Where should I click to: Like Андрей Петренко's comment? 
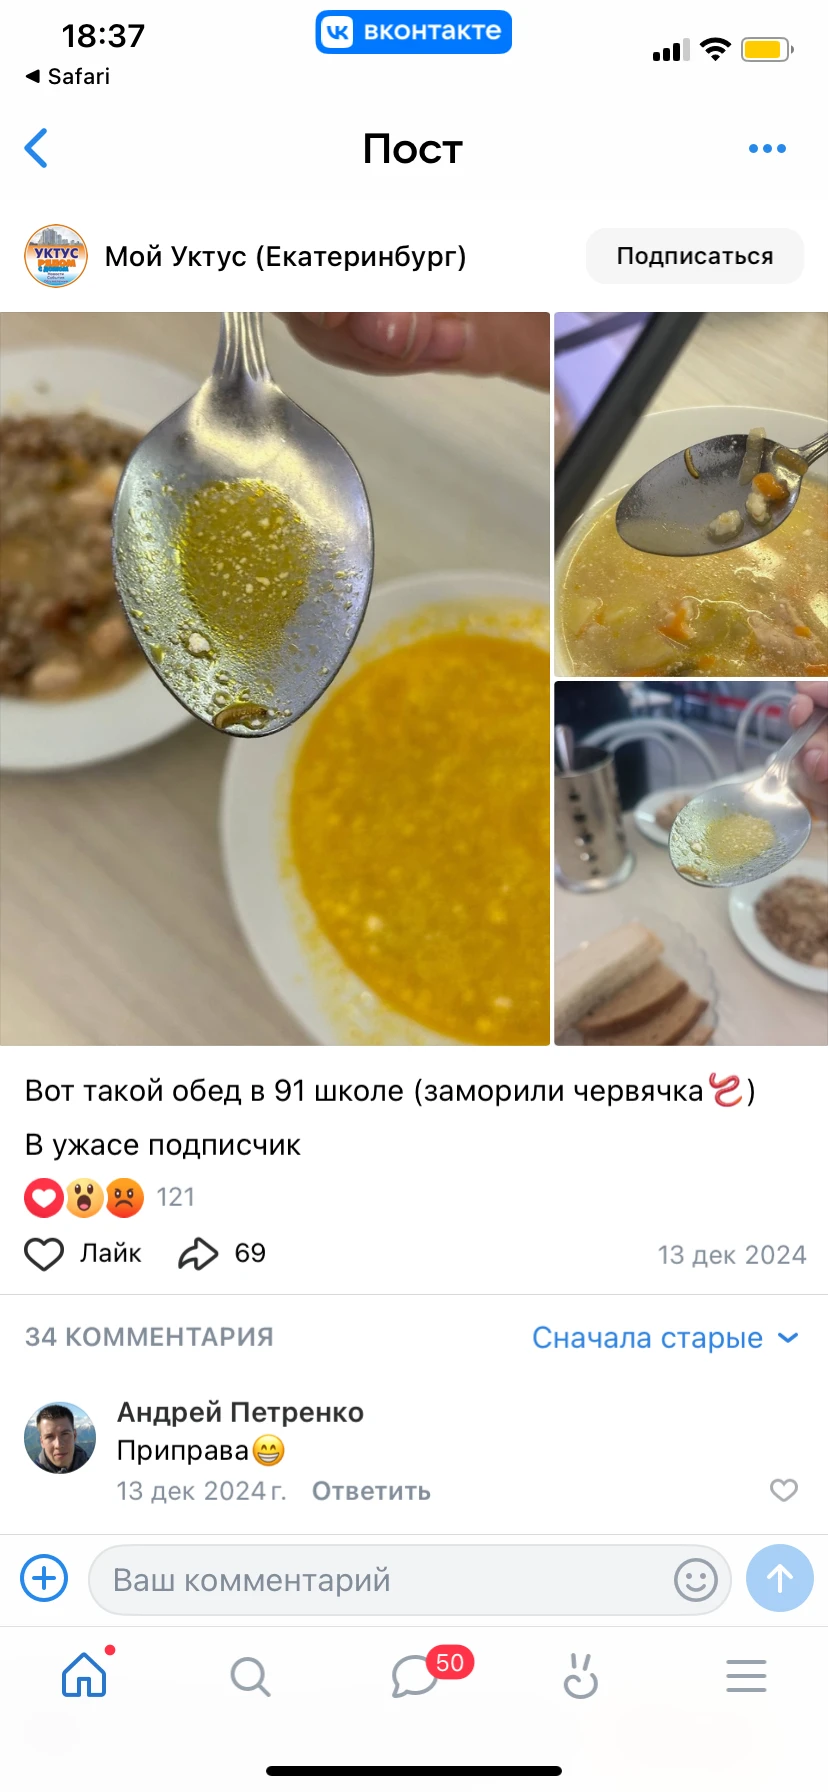click(784, 1490)
